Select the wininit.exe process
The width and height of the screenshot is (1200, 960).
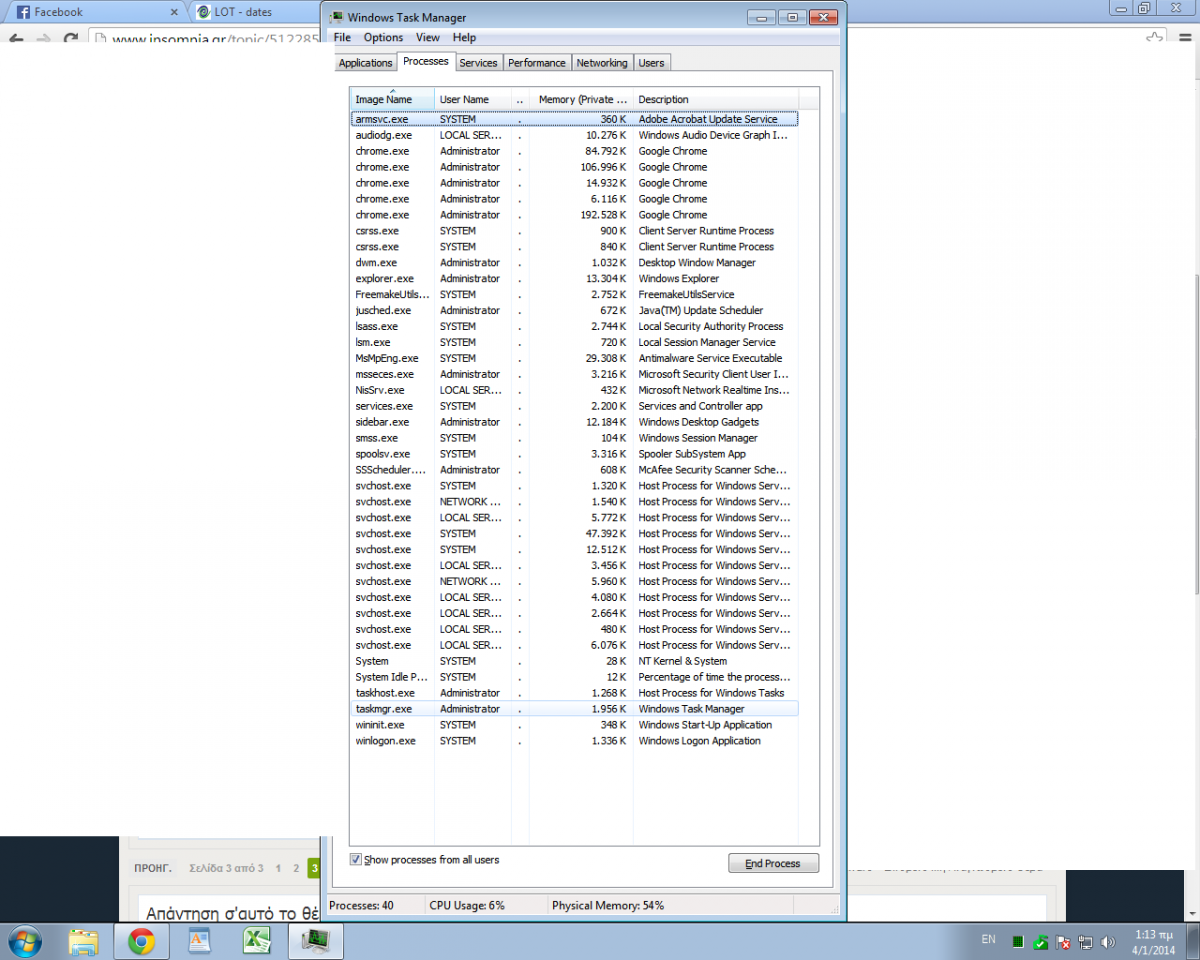pyautogui.click(x=574, y=725)
